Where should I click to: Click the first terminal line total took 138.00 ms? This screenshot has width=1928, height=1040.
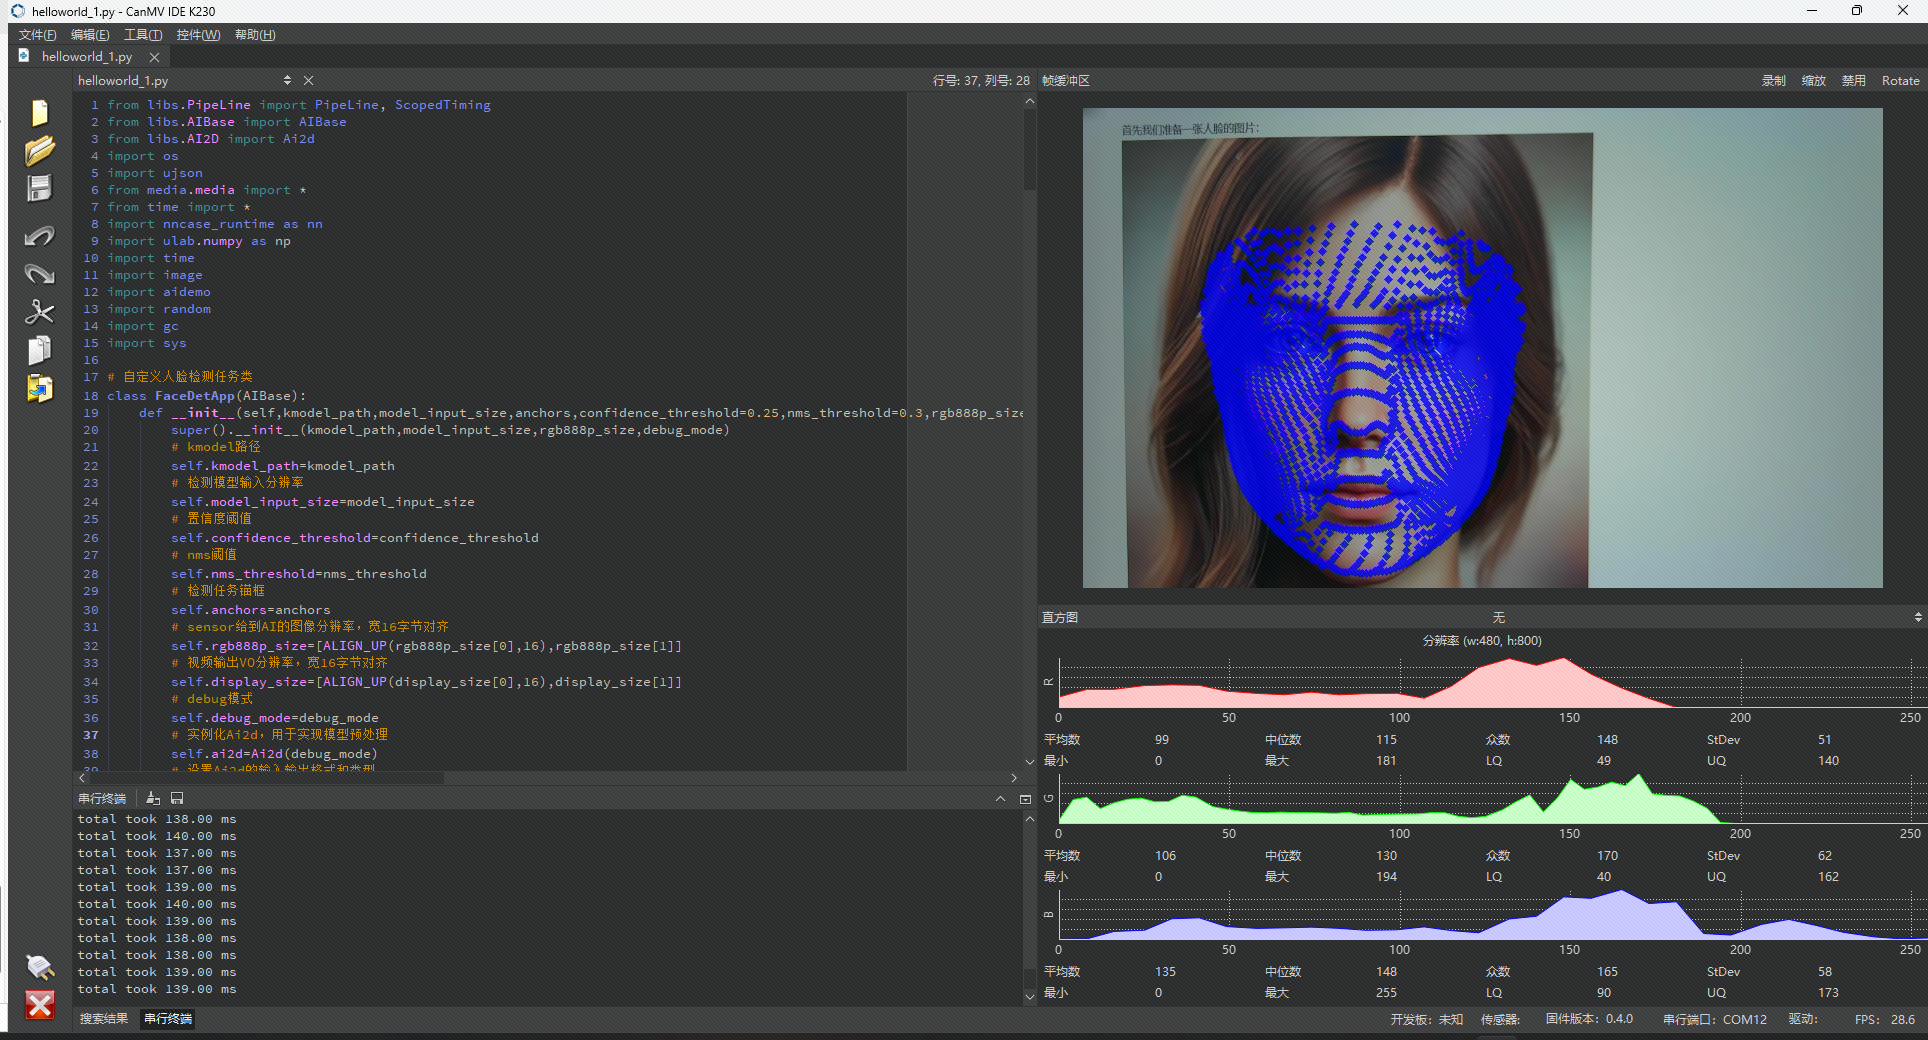coord(157,819)
